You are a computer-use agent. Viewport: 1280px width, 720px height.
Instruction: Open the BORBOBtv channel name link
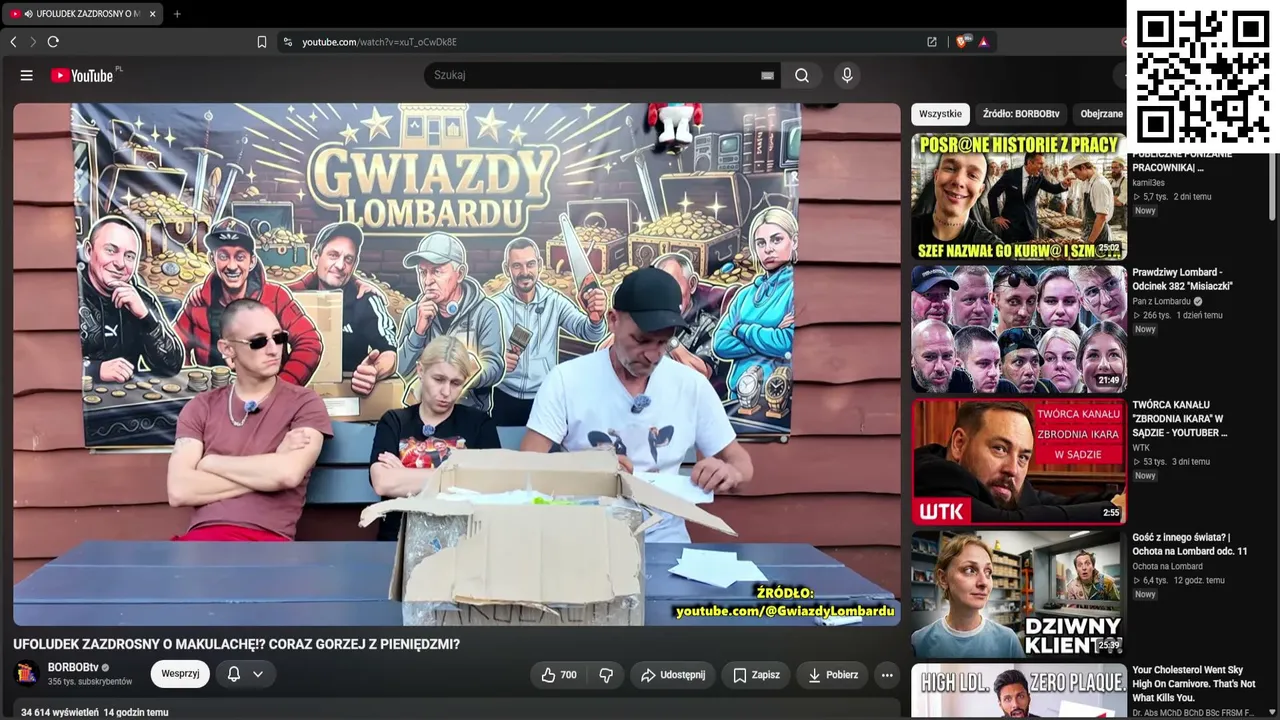point(73,667)
